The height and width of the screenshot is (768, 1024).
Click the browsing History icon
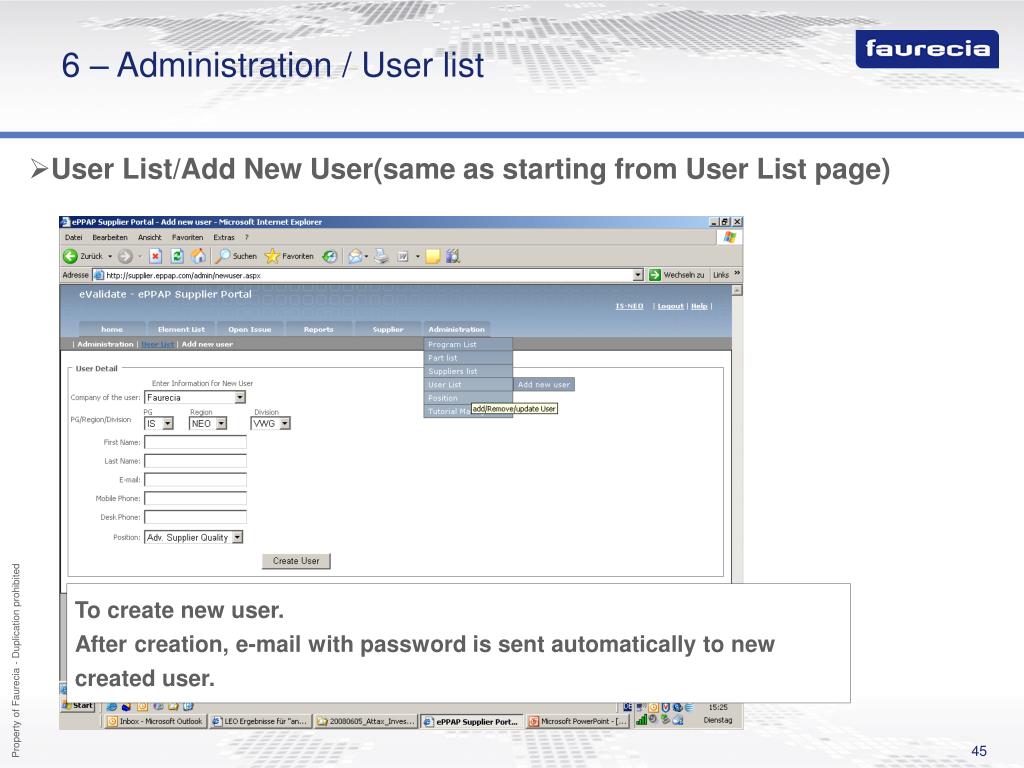(330, 256)
